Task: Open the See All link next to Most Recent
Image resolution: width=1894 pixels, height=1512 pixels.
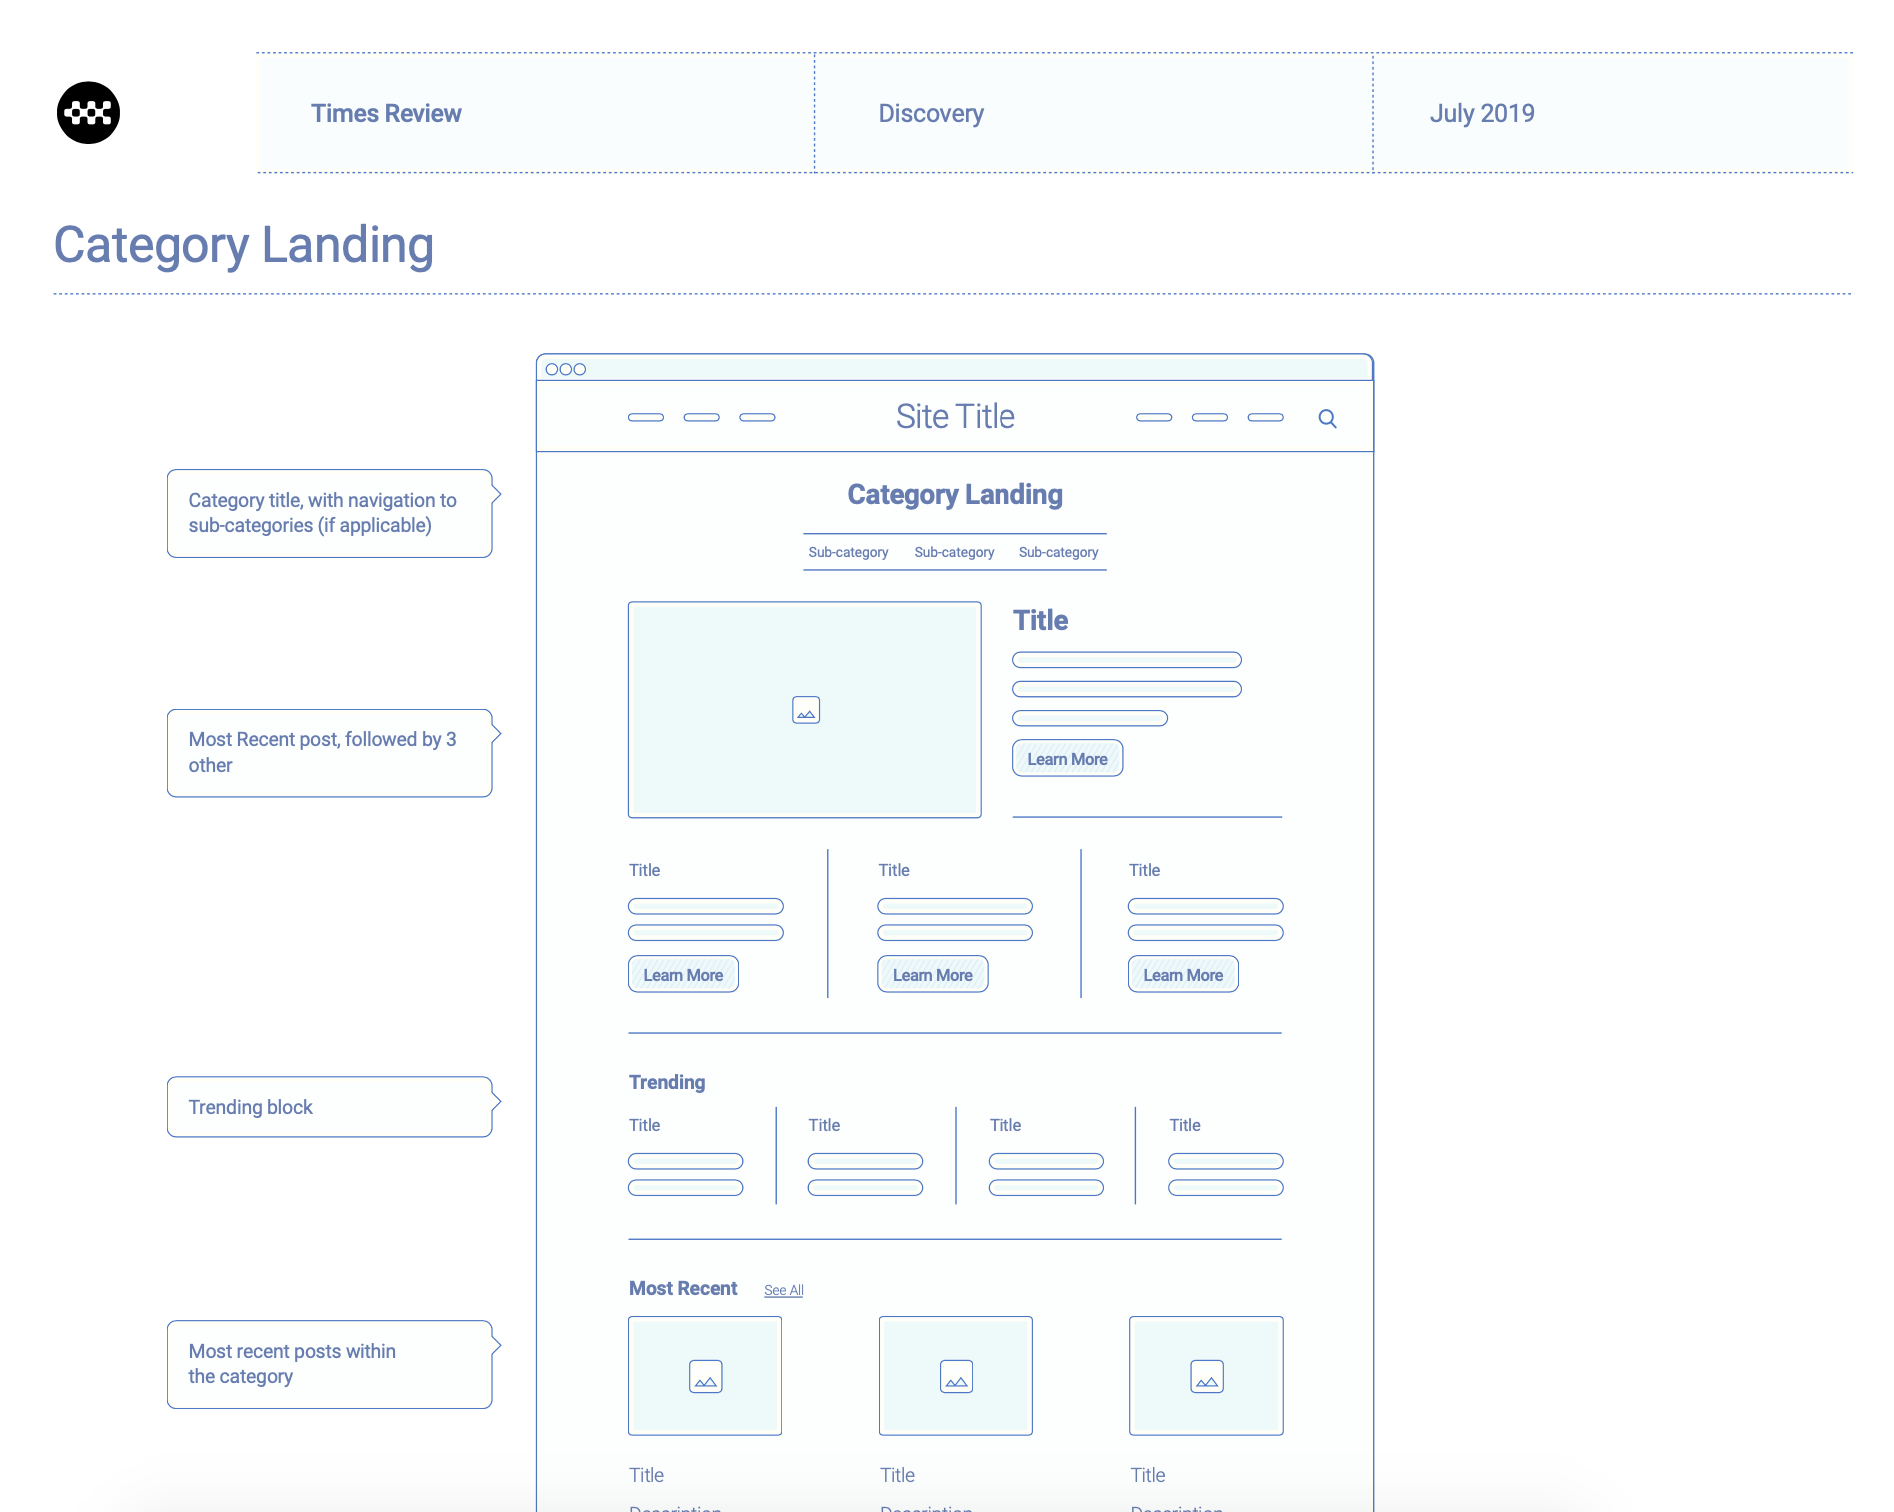Action: pyautogui.click(x=783, y=1290)
